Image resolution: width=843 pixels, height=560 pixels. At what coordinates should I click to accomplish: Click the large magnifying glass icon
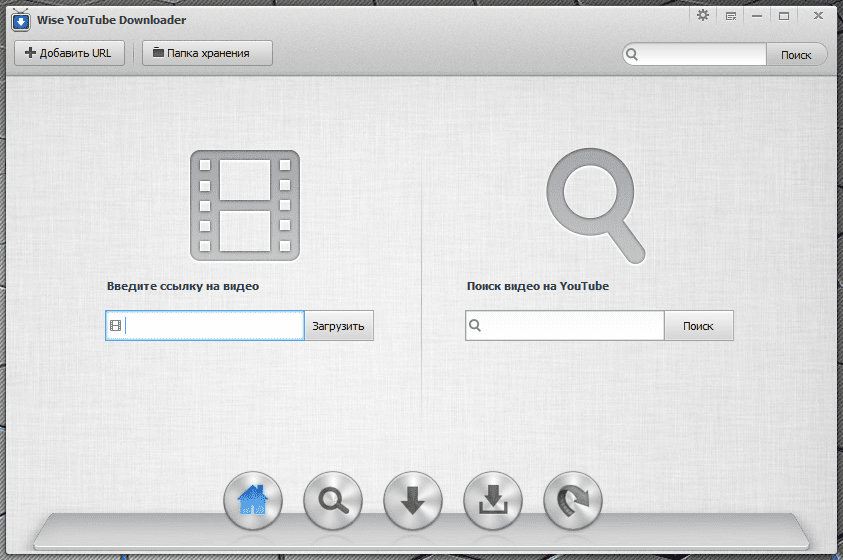(596, 206)
